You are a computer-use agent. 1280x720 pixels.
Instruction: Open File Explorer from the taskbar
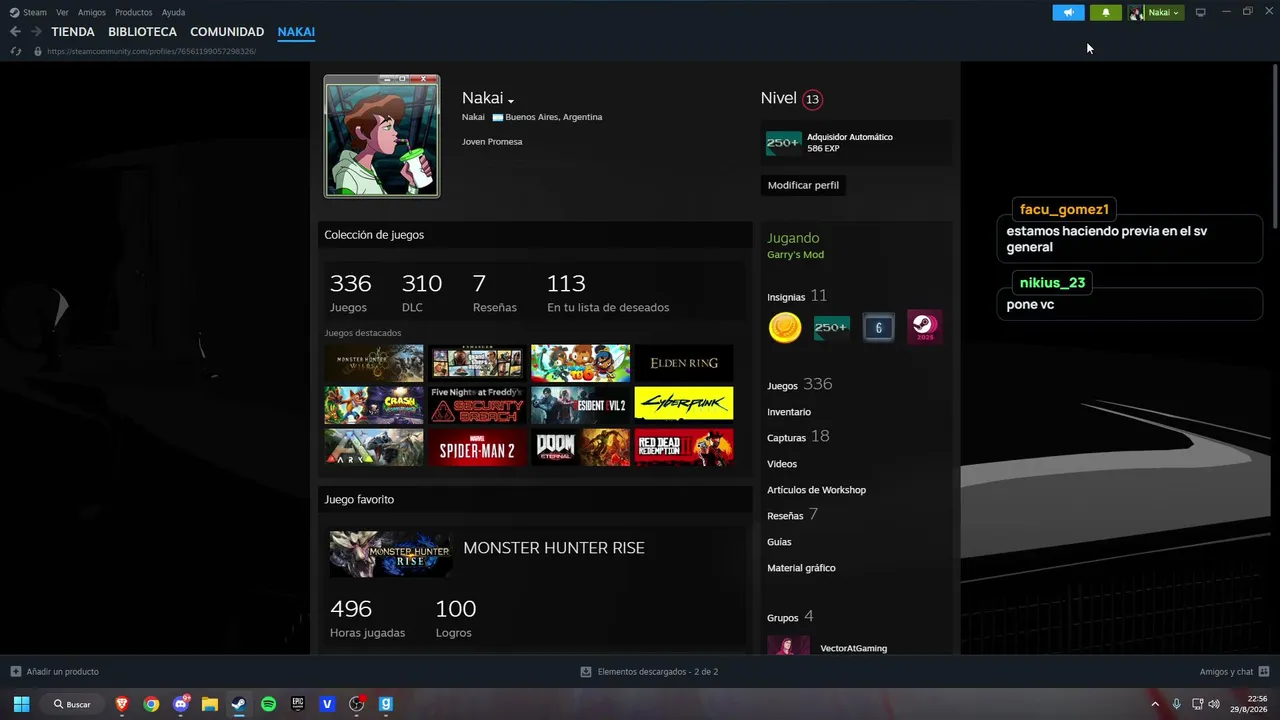210,704
